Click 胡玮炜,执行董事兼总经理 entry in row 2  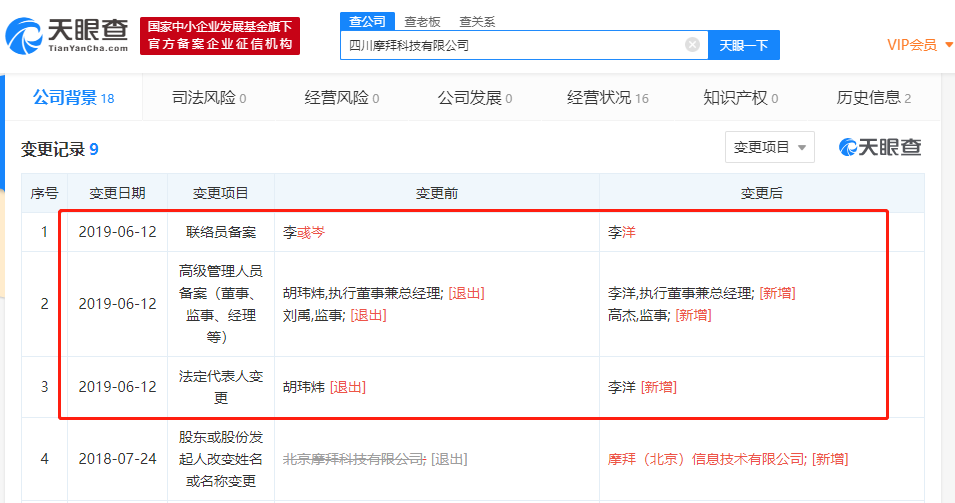click(364, 293)
